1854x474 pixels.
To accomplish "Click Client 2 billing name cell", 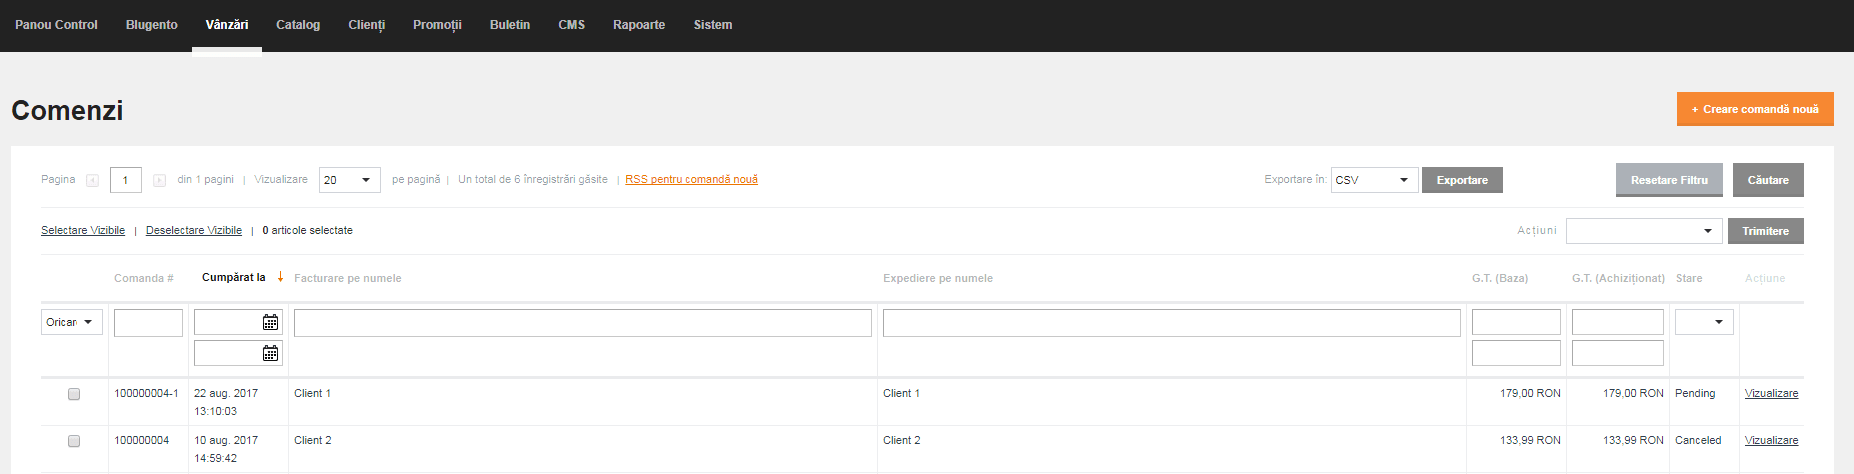I will (x=313, y=441).
